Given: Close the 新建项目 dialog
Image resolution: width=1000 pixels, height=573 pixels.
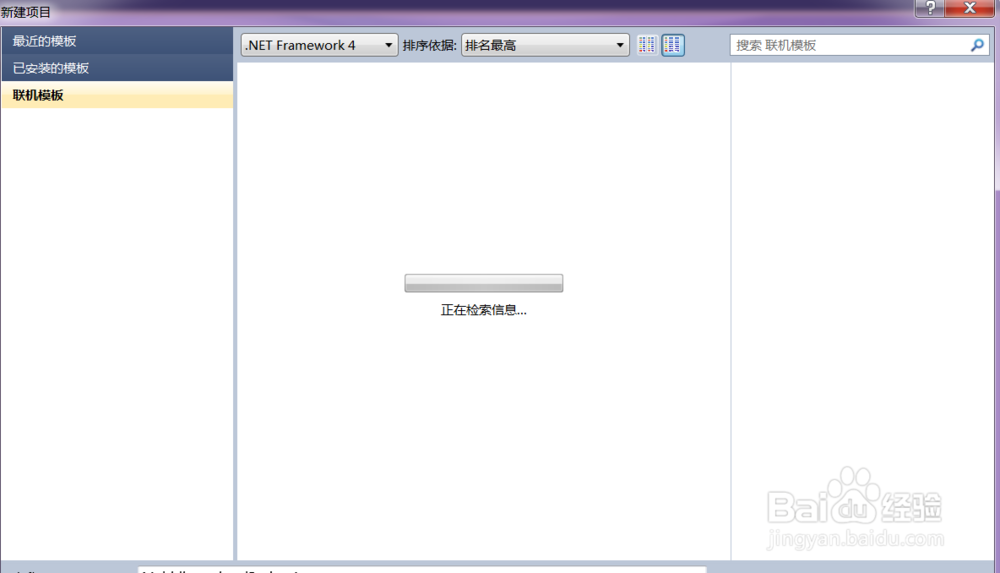Looking at the screenshot, I should pyautogui.click(x=969, y=8).
